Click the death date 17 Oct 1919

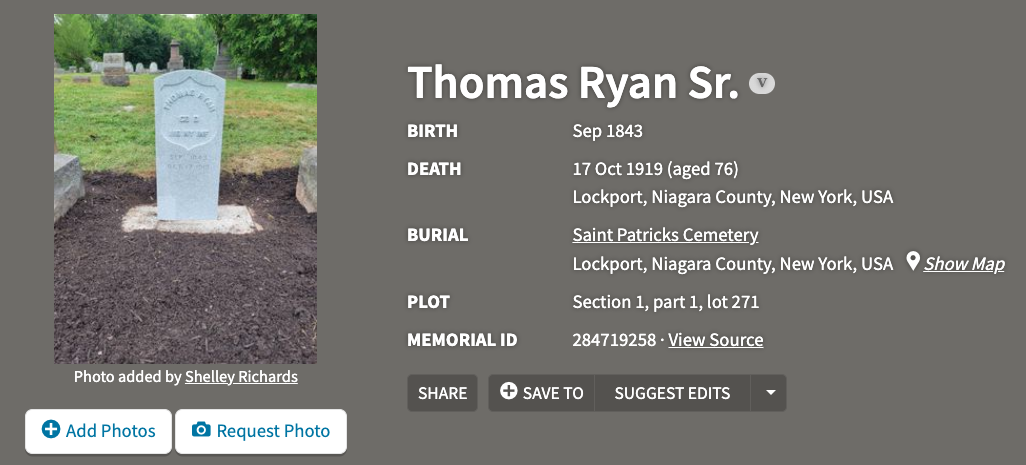point(617,169)
